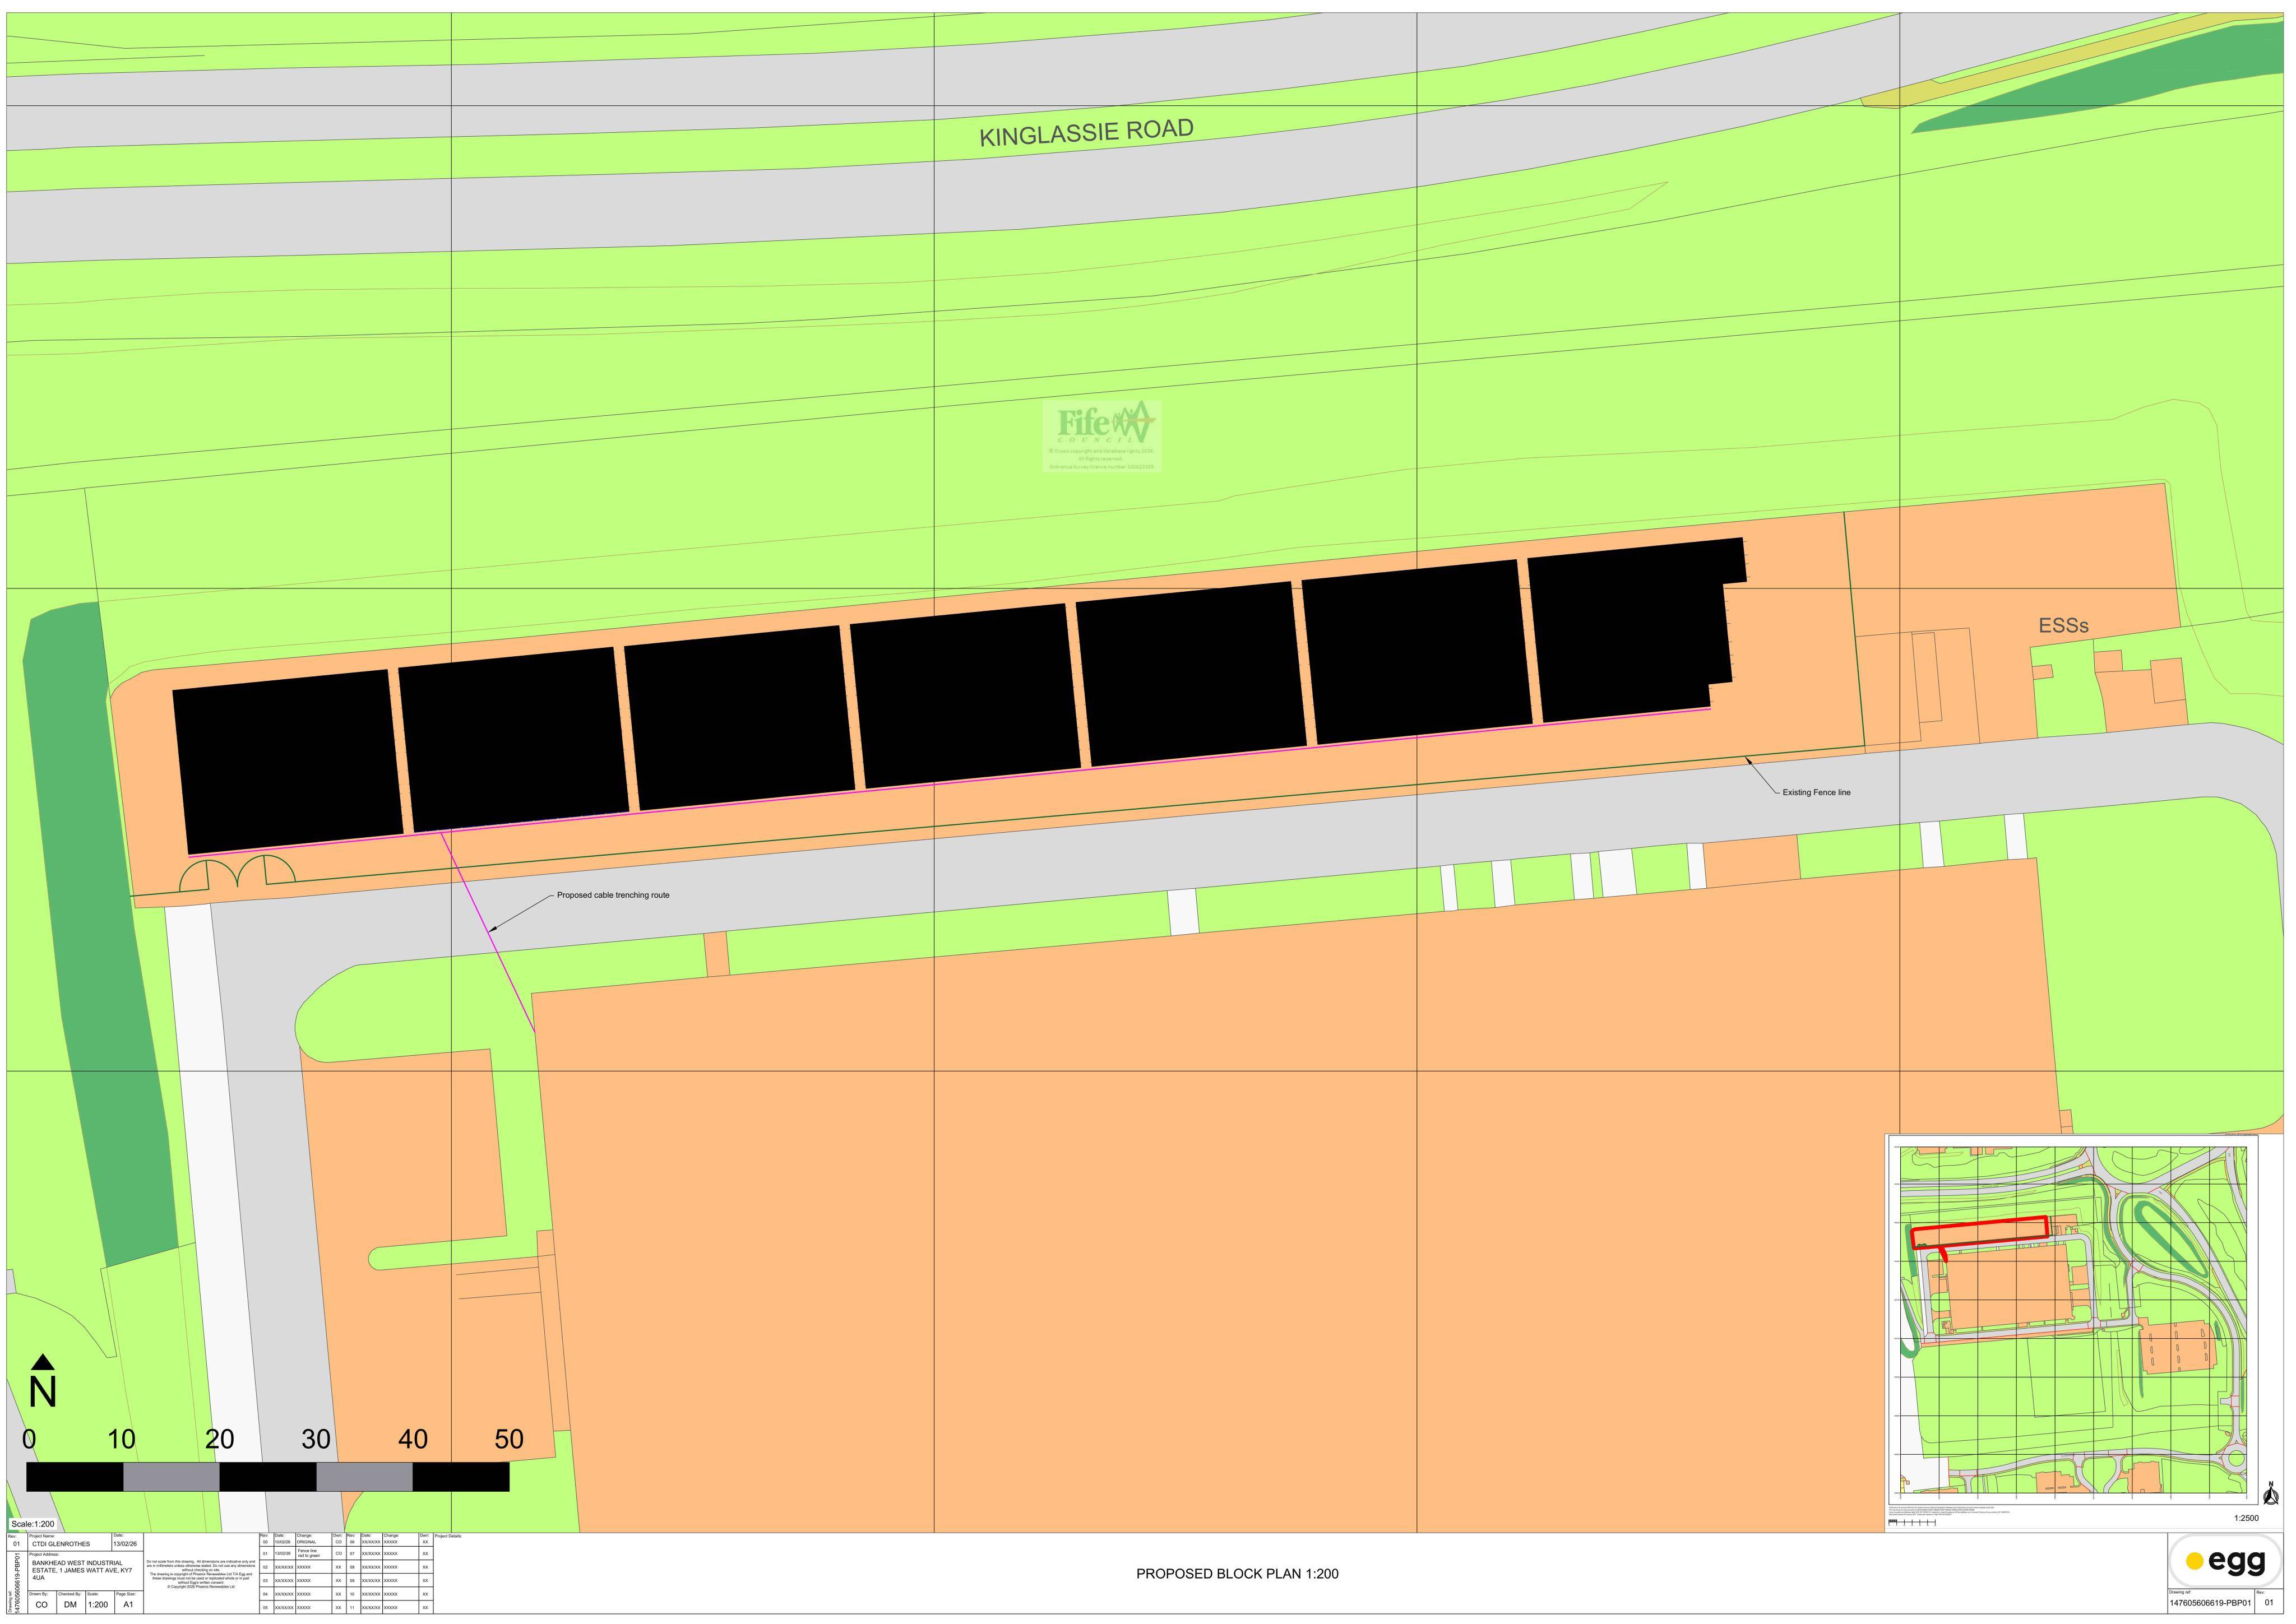Click the first black segment of the scale bar
The height and width of the screenshot is (1624, 2296).
coord(75,1476)
